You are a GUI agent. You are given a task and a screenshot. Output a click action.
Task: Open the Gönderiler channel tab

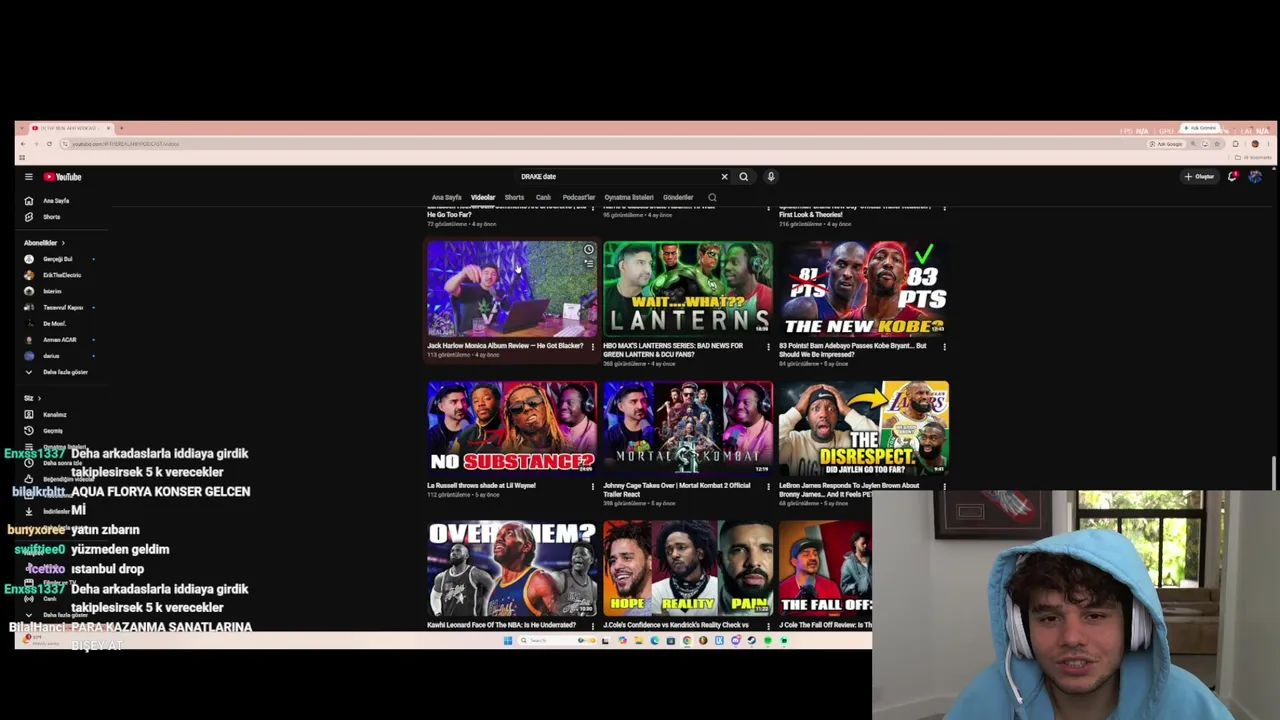(x=678, y=198)
